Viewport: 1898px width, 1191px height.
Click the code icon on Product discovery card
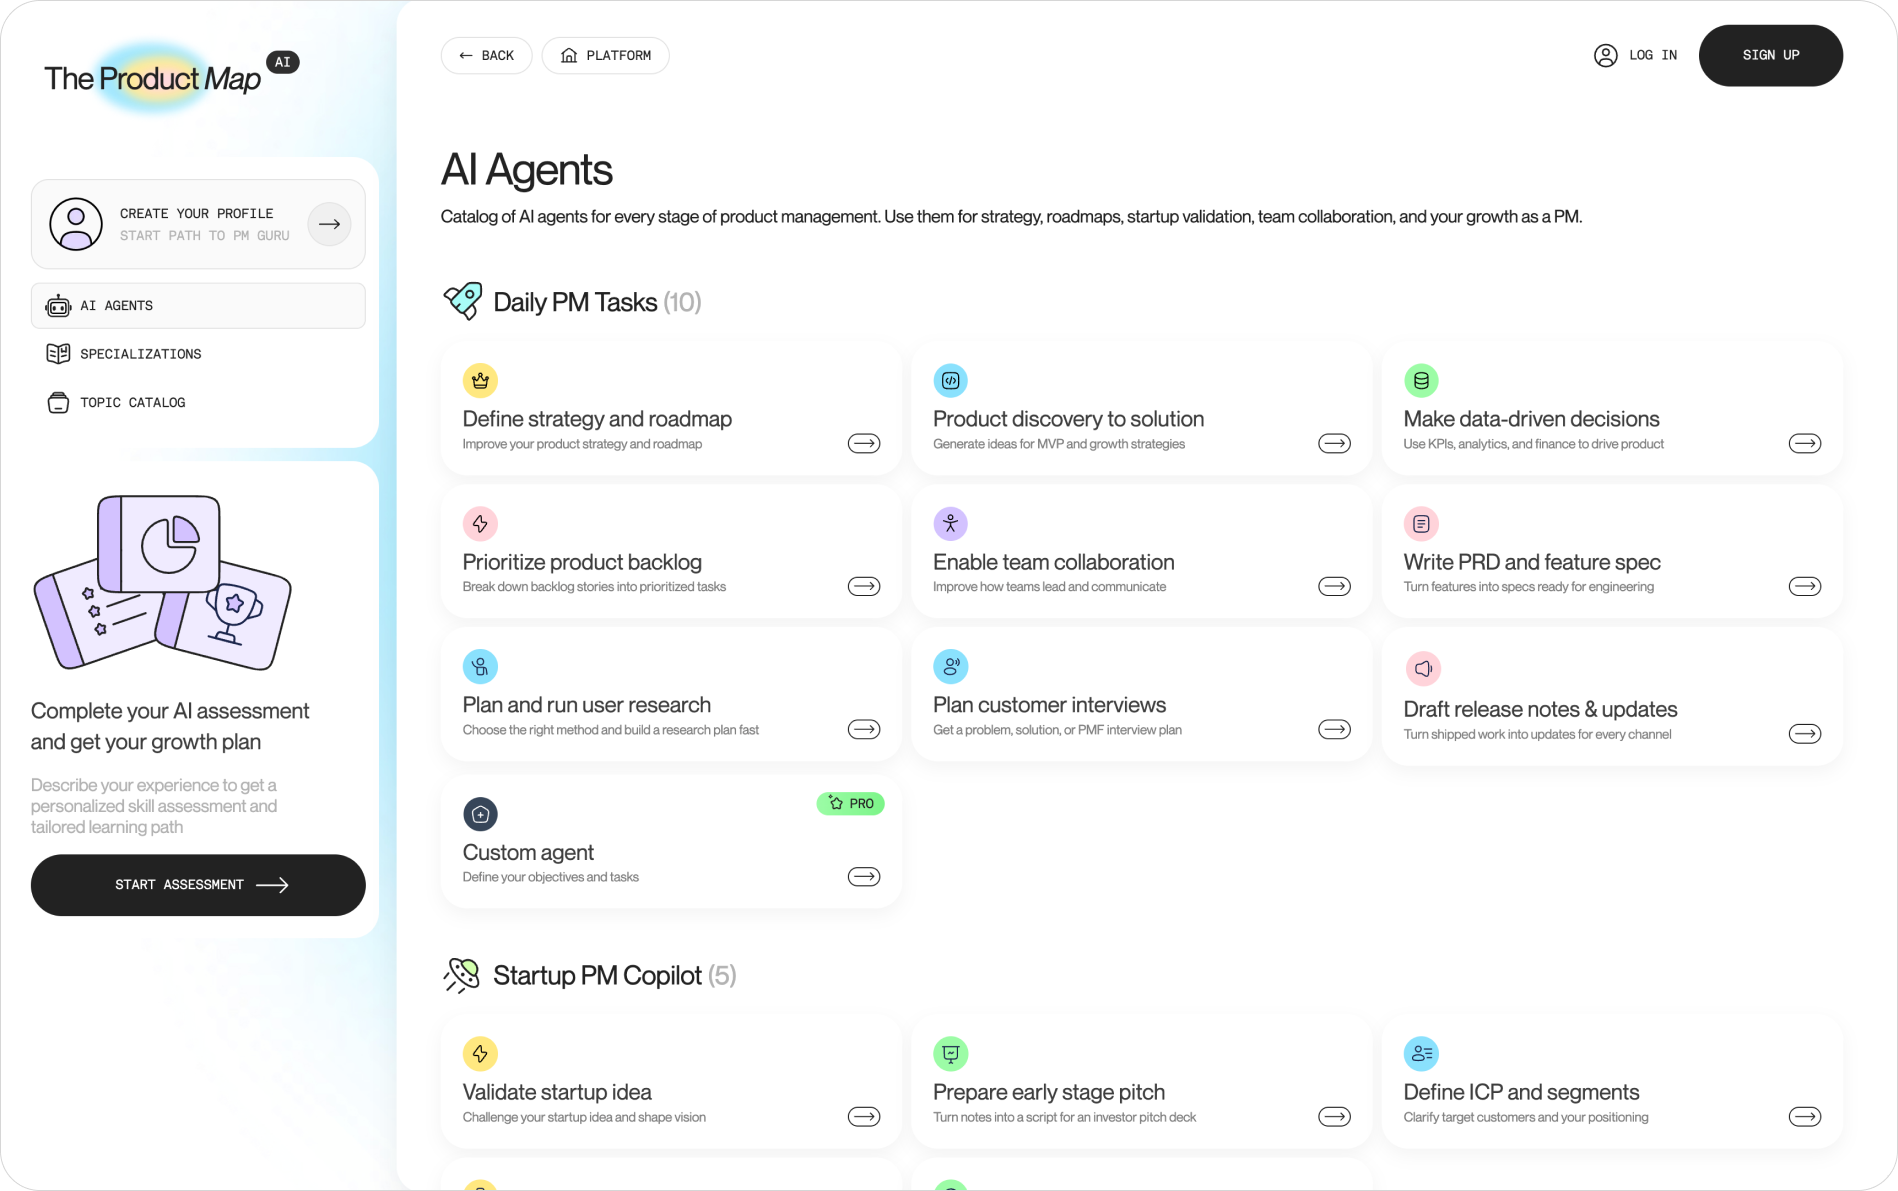pyautogui.click(x=950, y=380)
